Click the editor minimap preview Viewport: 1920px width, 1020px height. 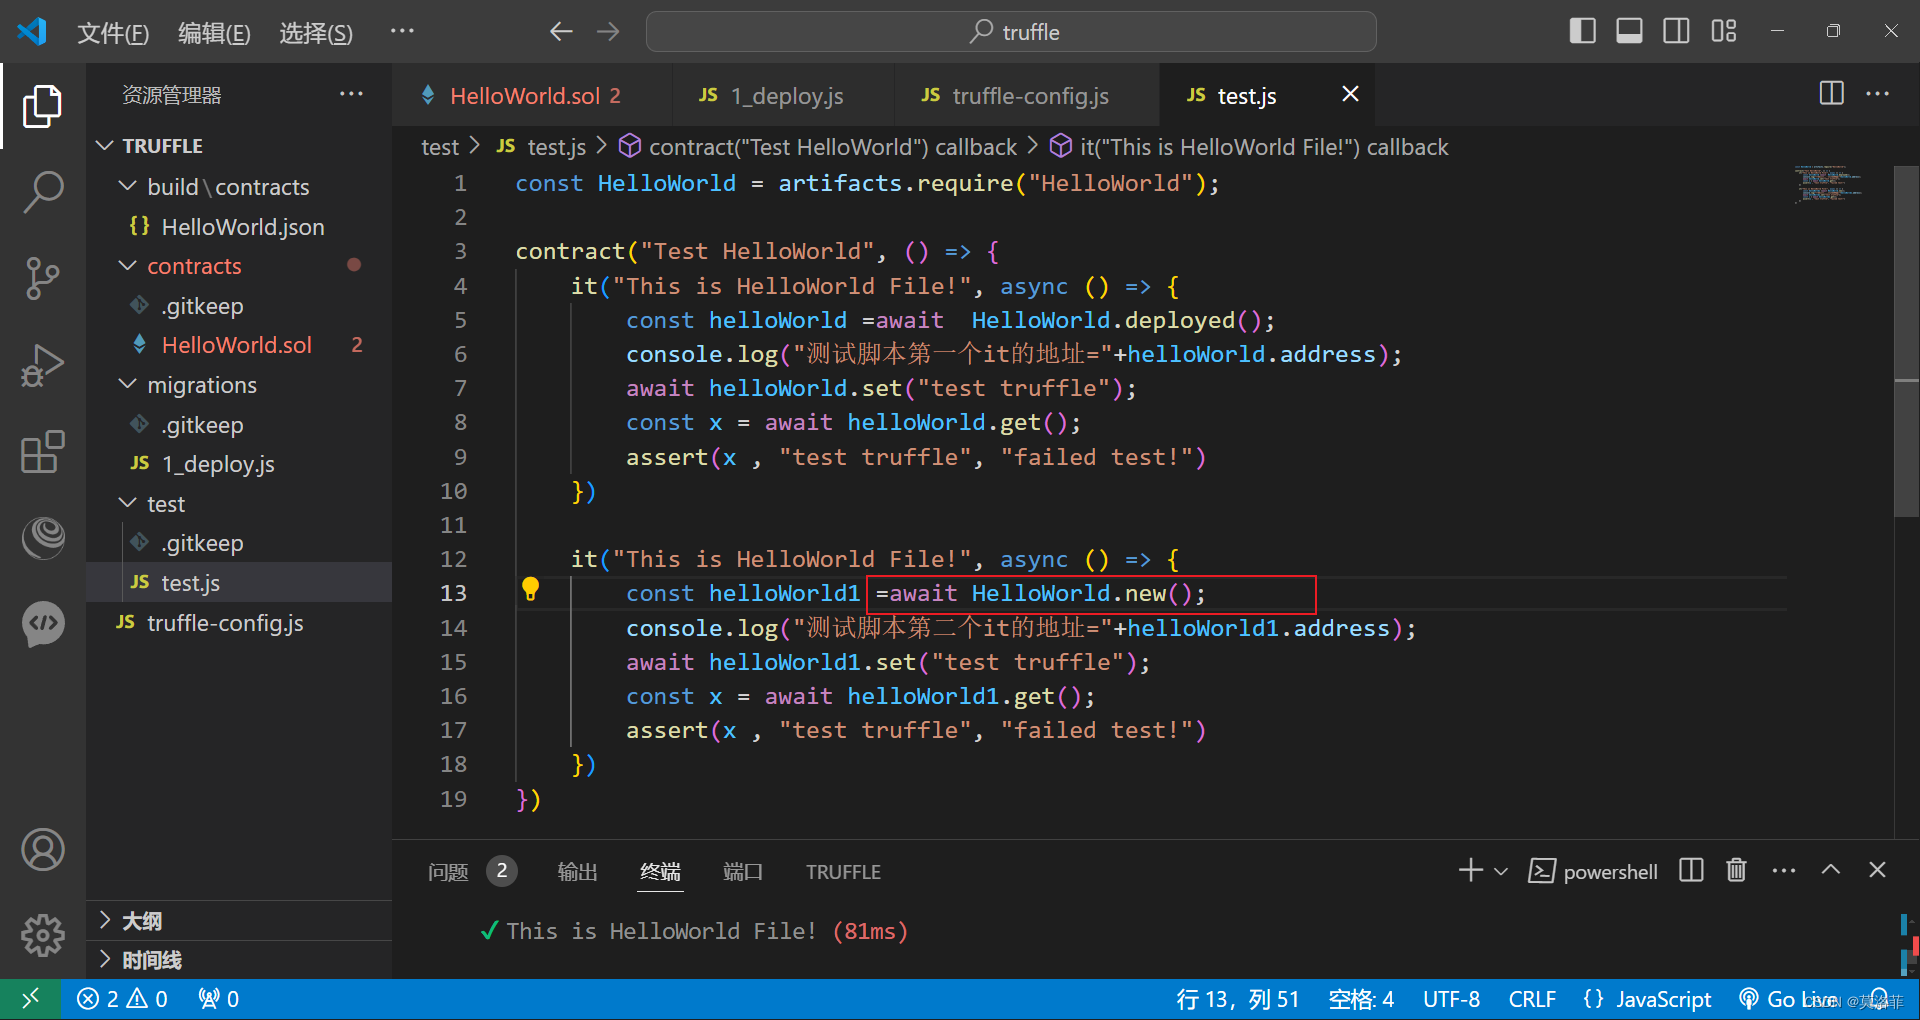[x=1828, y=184]
